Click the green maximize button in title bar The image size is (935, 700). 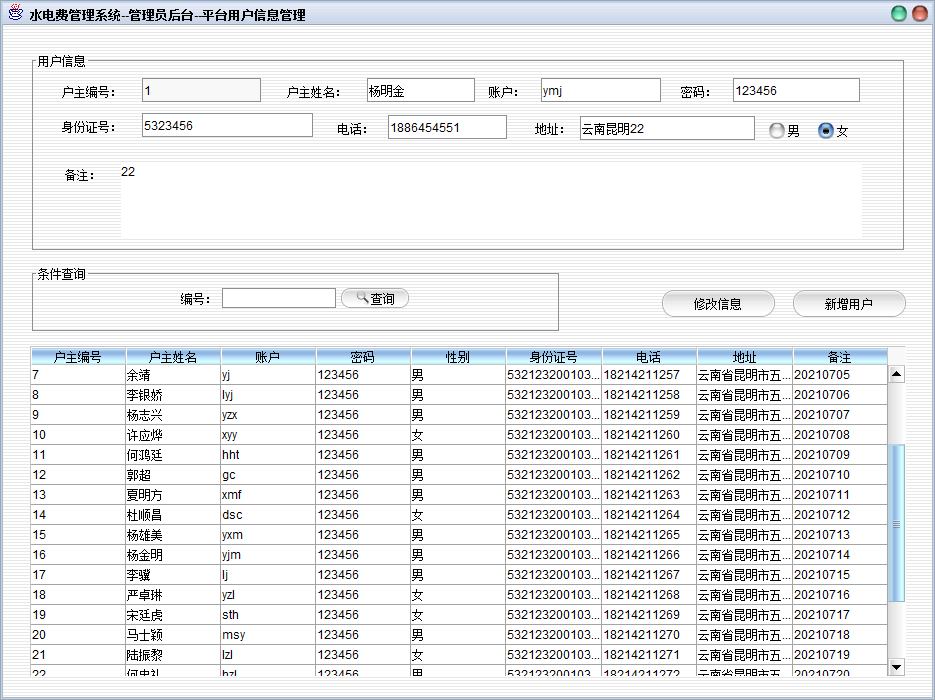click(899, 13)
